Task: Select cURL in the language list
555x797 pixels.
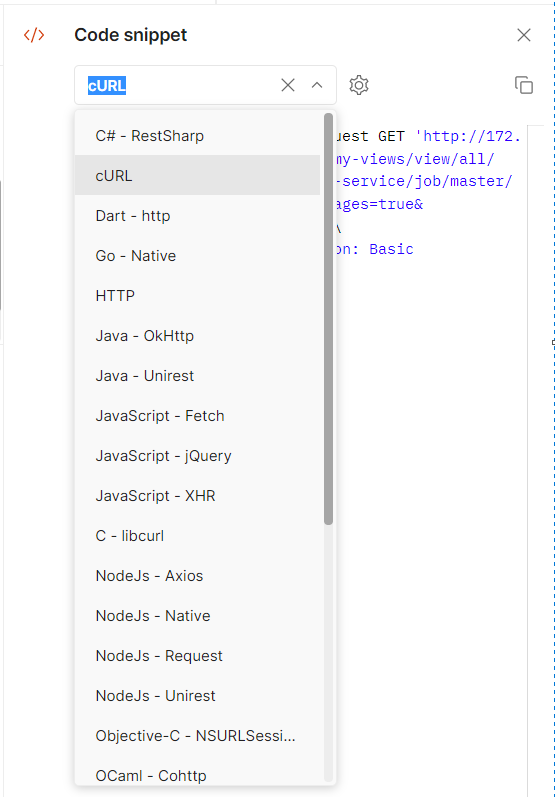Action: pos(198,176)
